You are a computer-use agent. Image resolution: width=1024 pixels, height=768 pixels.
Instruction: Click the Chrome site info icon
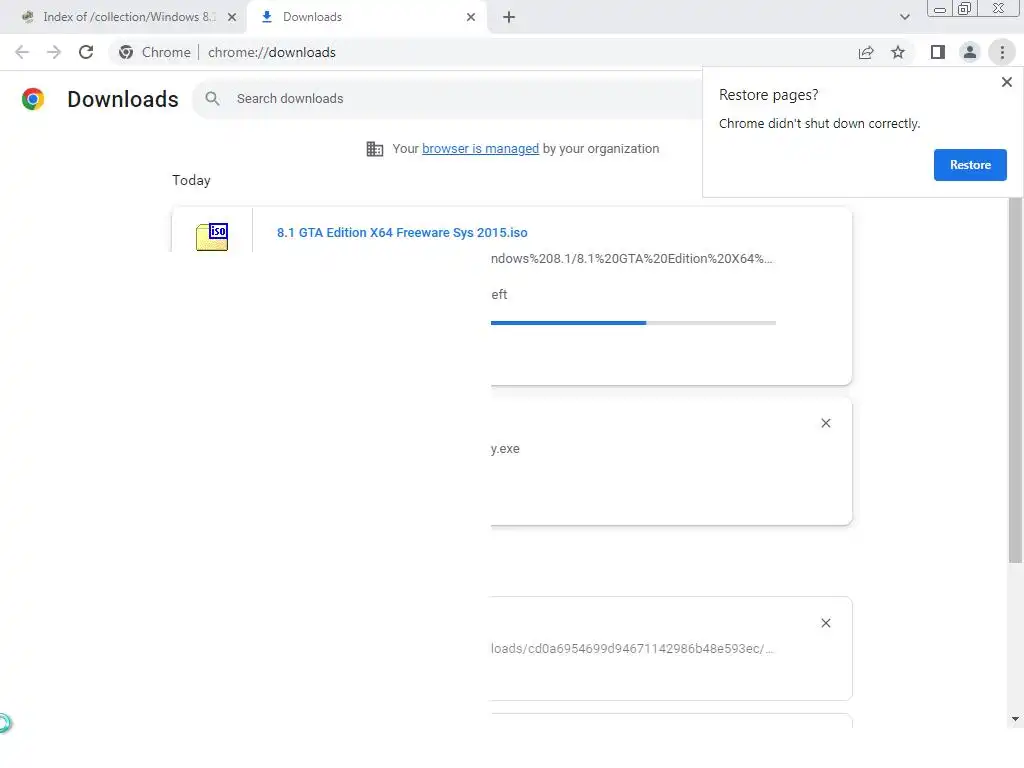pos(126,52)
